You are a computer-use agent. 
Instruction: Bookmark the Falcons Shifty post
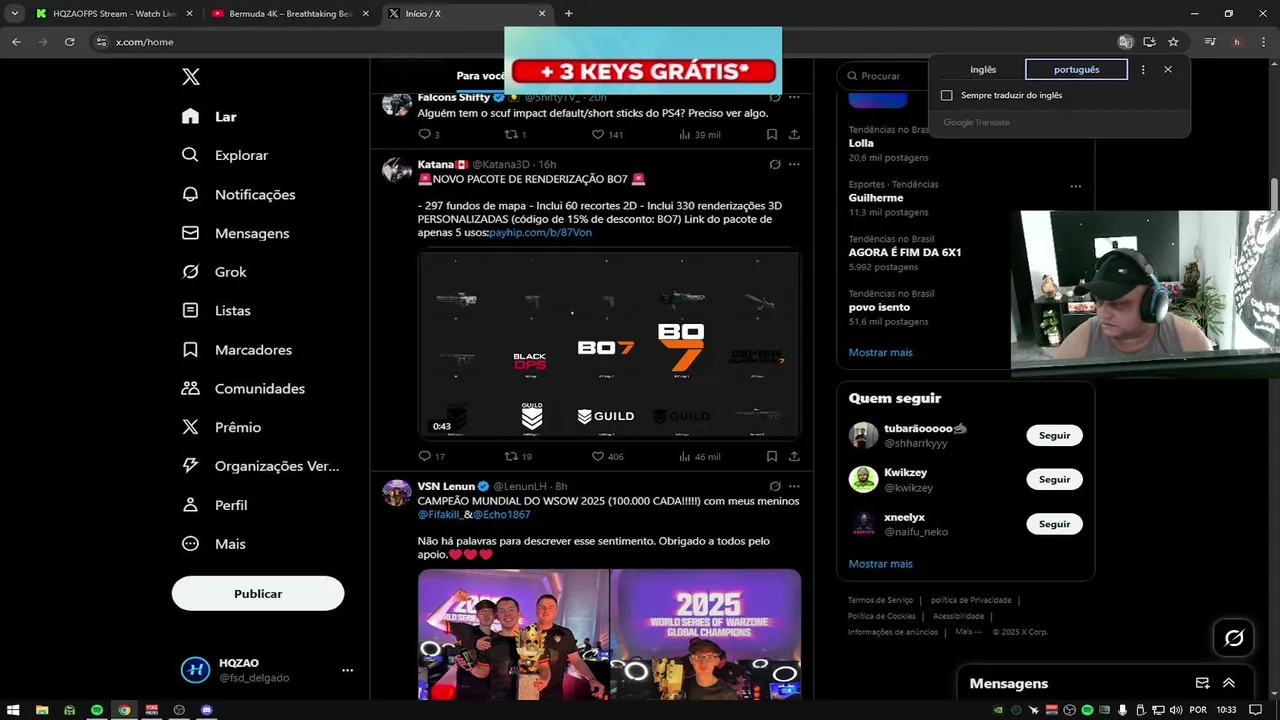tap(772, 134)
